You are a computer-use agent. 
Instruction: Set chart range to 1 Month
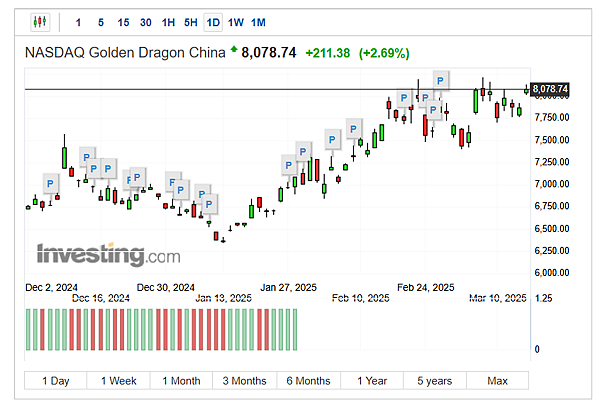click(x=181, y=381)
